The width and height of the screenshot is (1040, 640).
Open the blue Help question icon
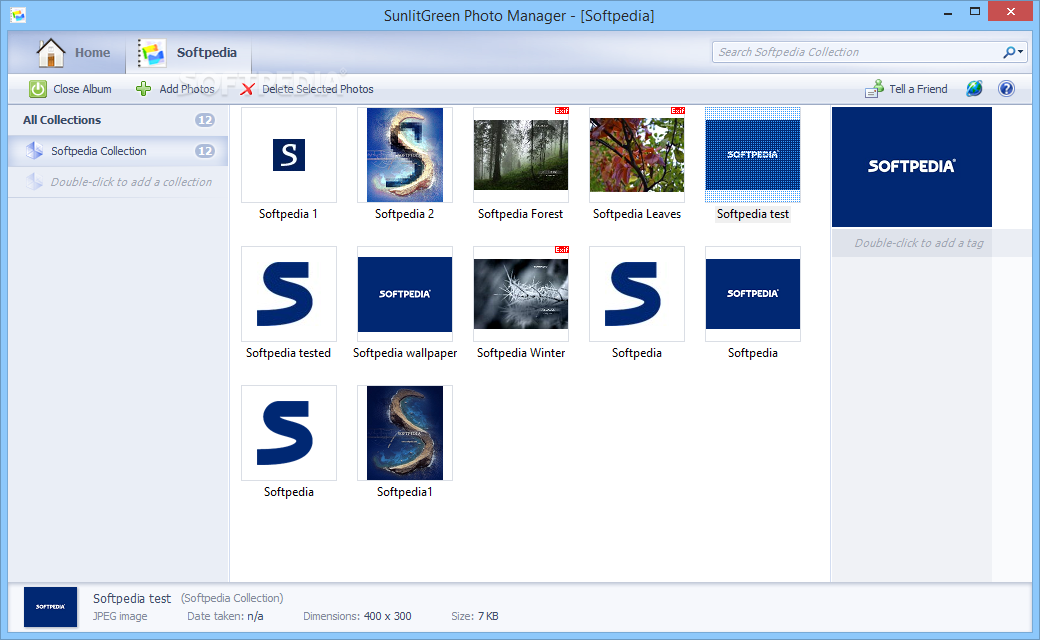click(x=1006, y=88)
